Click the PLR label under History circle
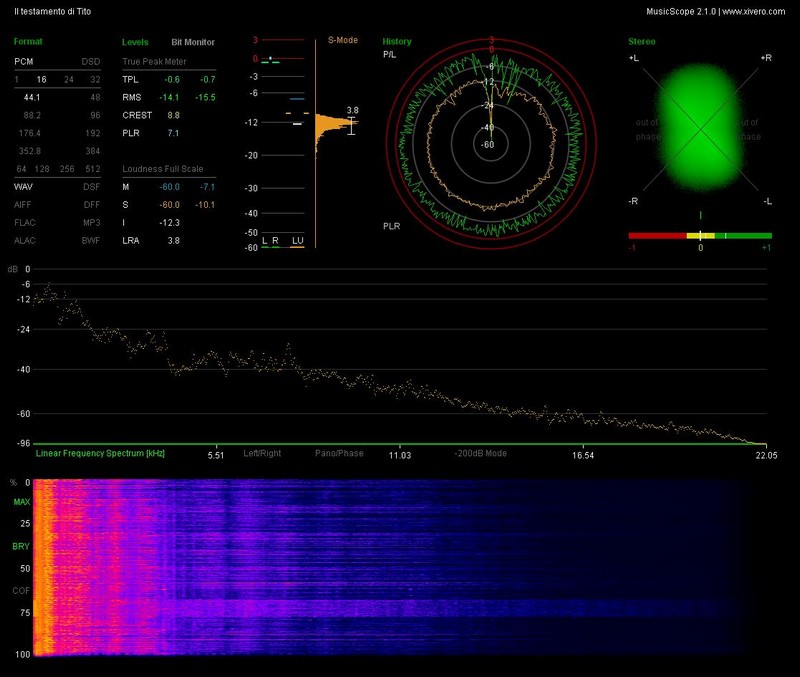 point(391,226)
